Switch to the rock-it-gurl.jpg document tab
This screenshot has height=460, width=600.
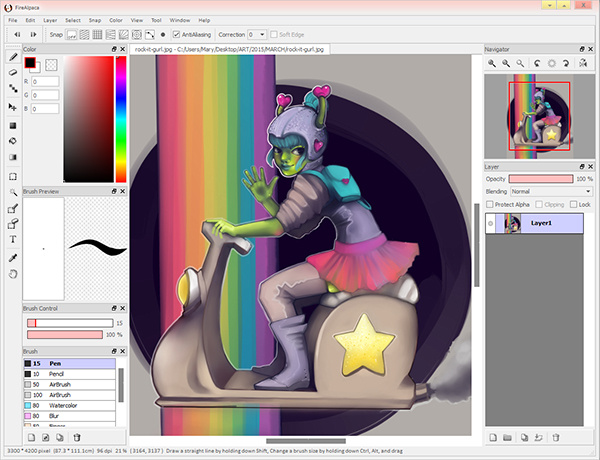click(x=229, y=49)
